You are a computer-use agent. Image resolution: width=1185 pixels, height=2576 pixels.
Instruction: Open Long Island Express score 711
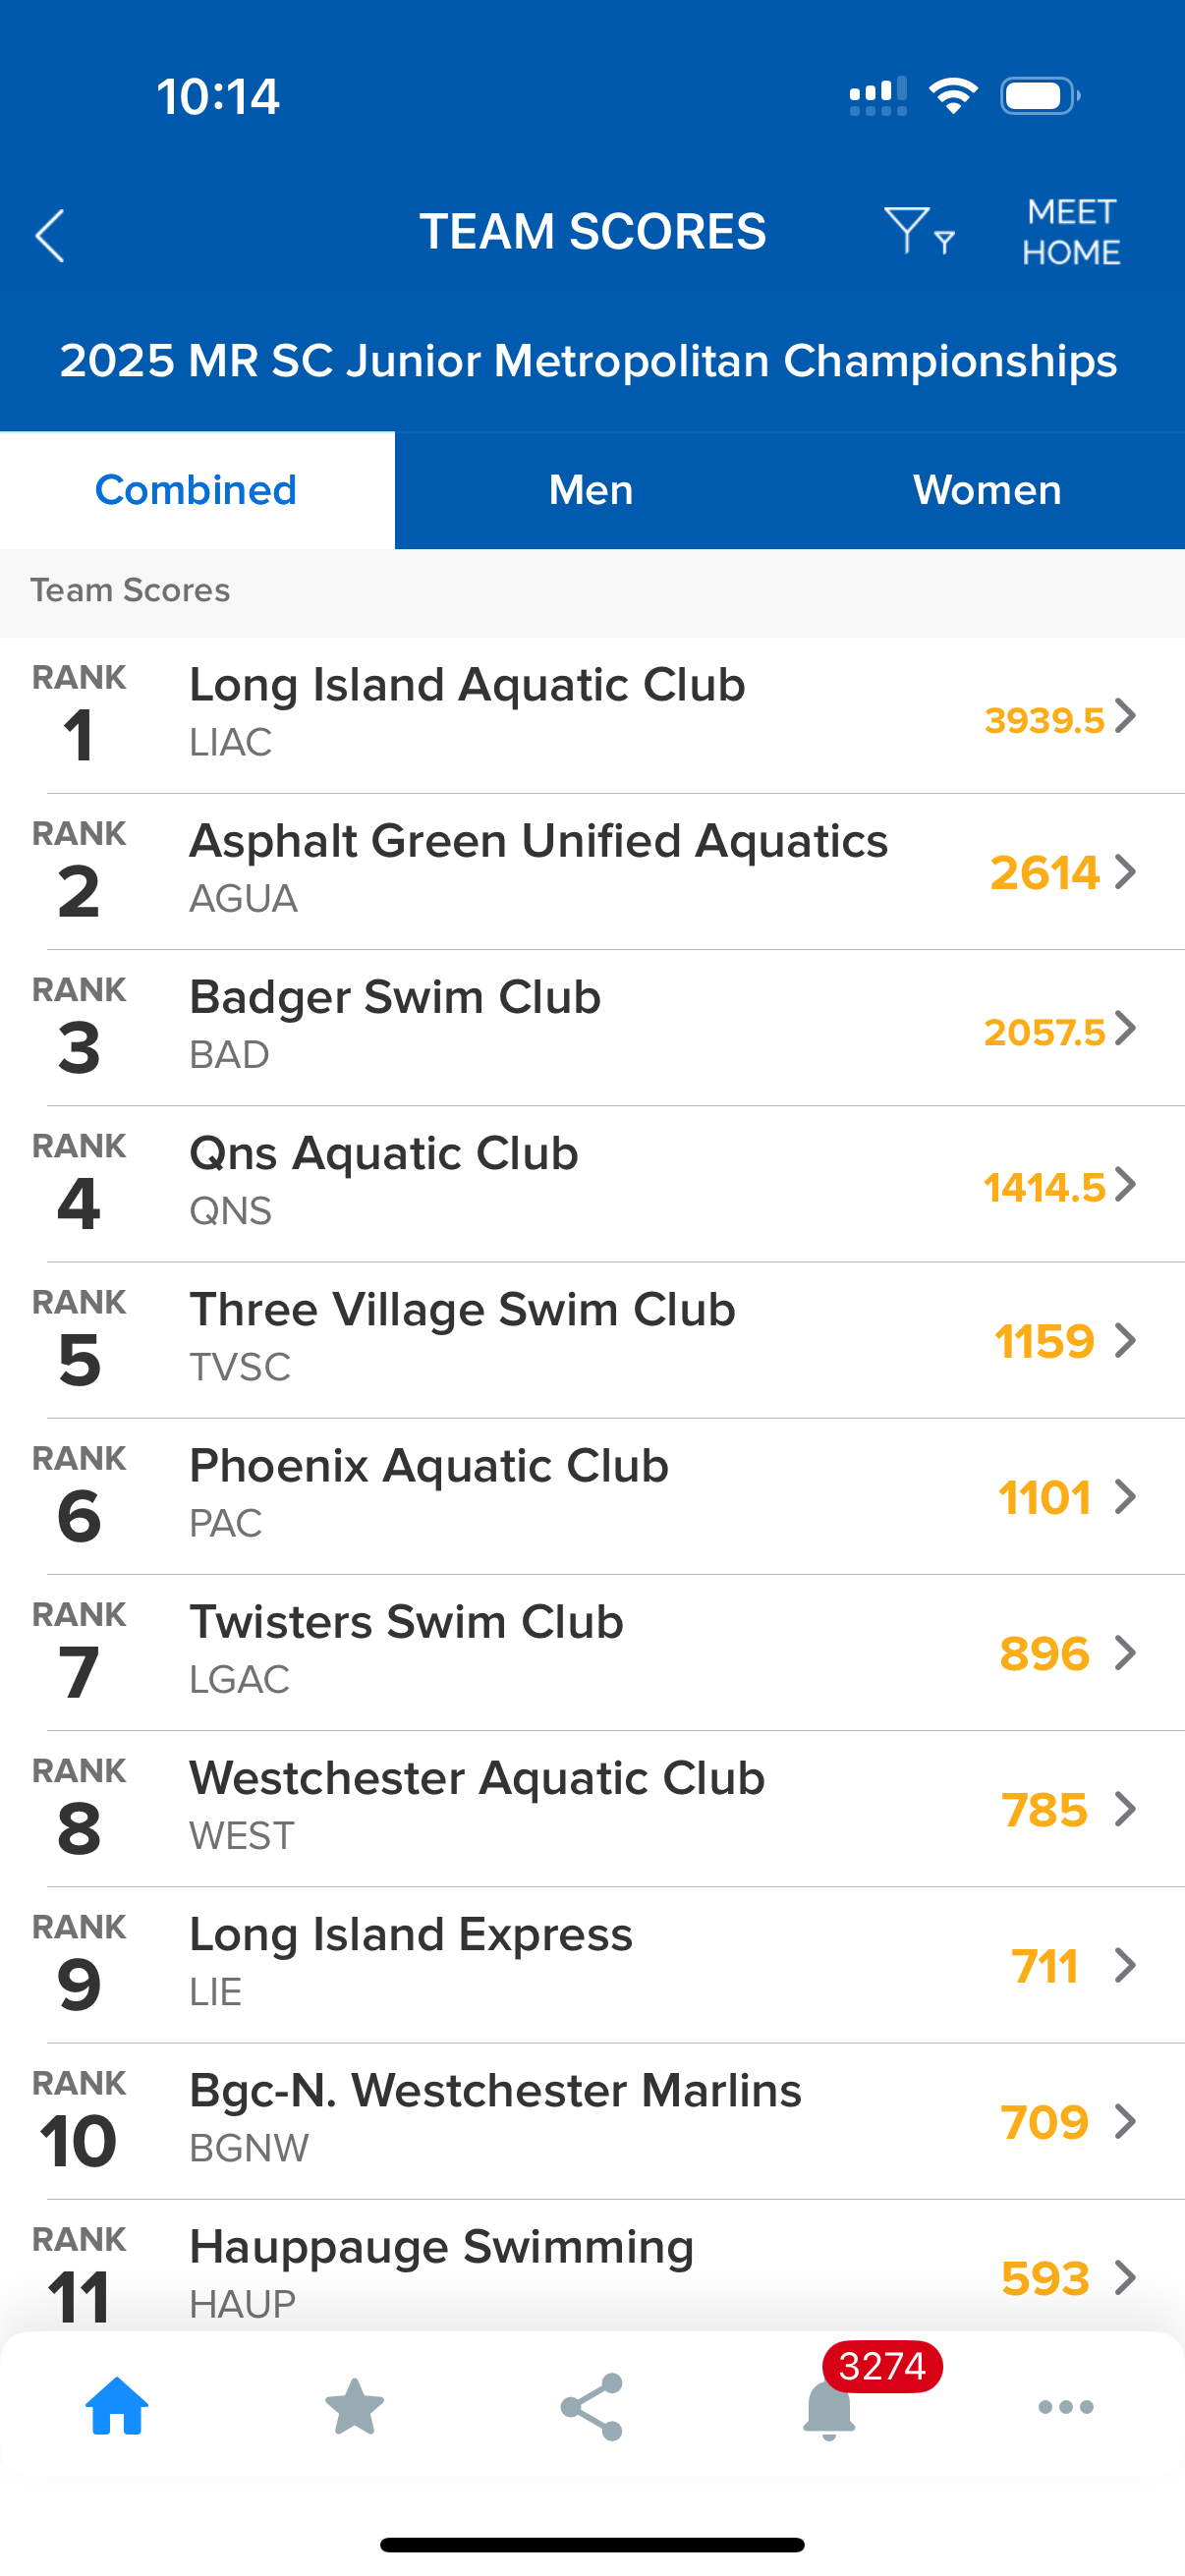tap(1044, 1966)
